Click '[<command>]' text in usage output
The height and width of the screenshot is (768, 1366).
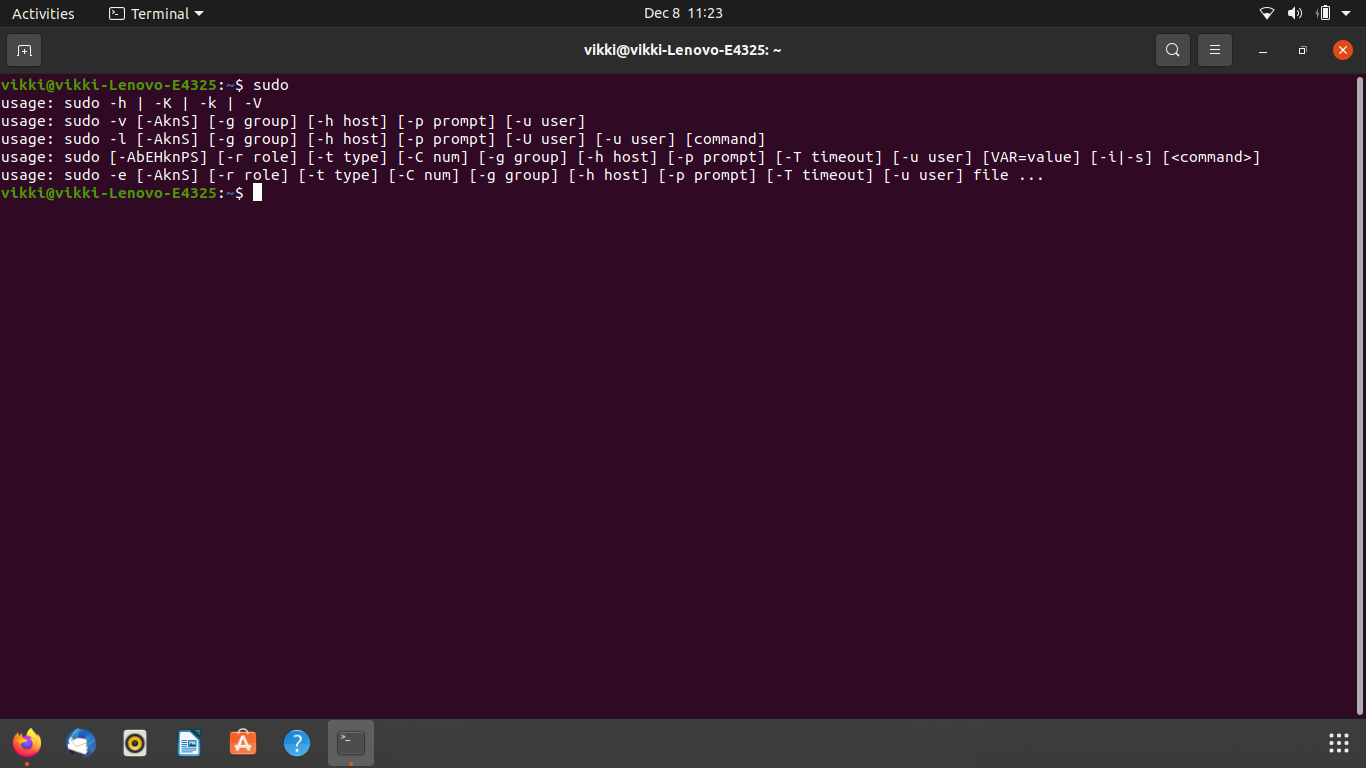tap(1211, 157)
